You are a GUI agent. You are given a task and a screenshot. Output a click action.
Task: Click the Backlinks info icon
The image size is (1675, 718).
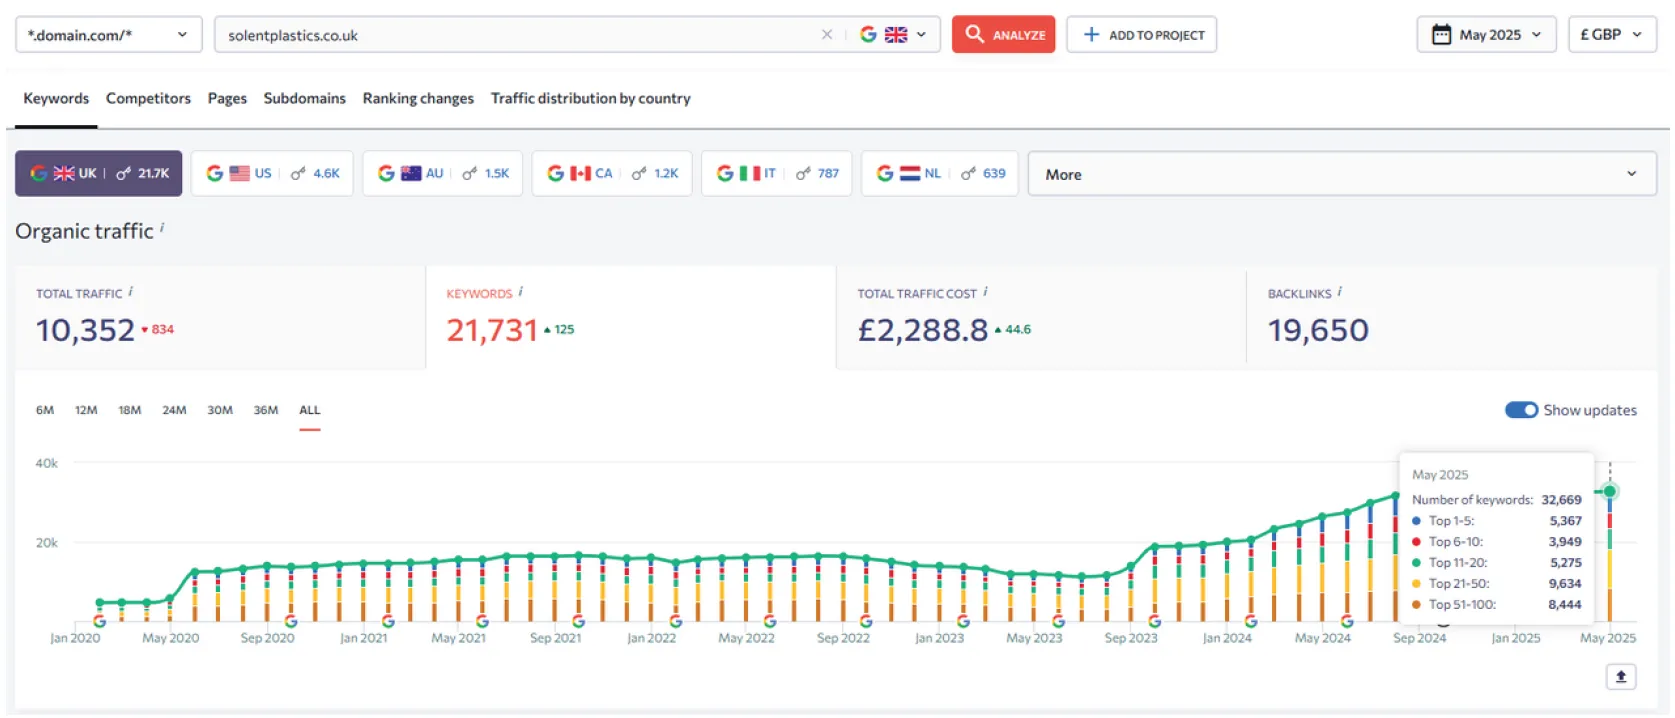tap(1340, 292)
